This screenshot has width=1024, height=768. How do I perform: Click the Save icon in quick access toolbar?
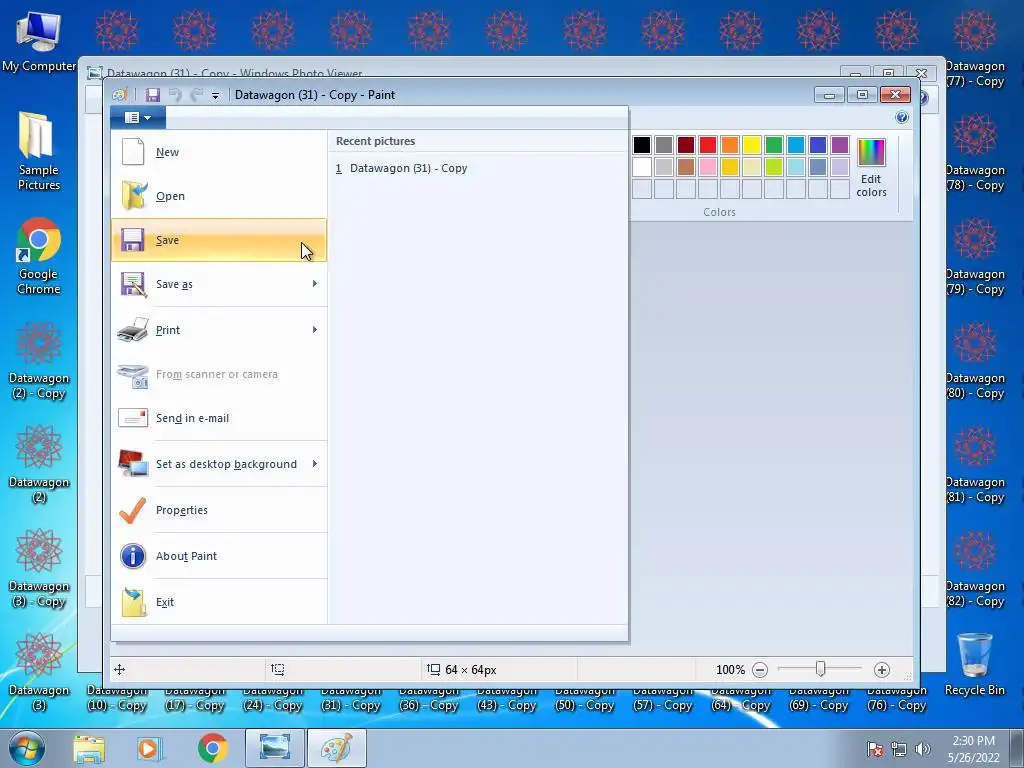point(153,95)
